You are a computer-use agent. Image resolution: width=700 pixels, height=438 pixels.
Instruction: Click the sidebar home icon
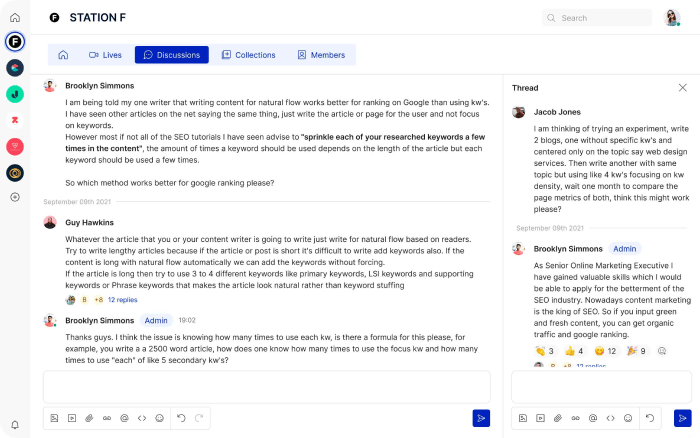click(15, 18)
